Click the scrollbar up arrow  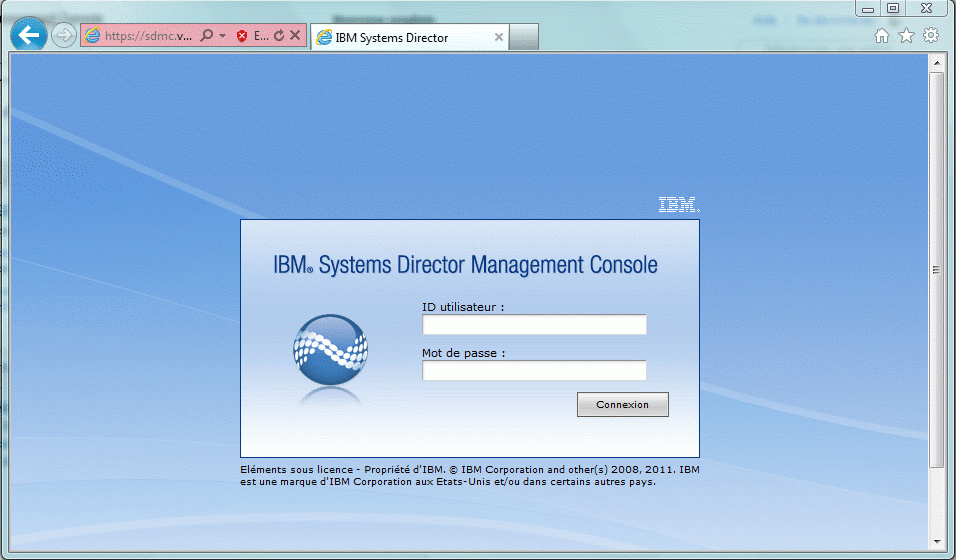point(936,63)
